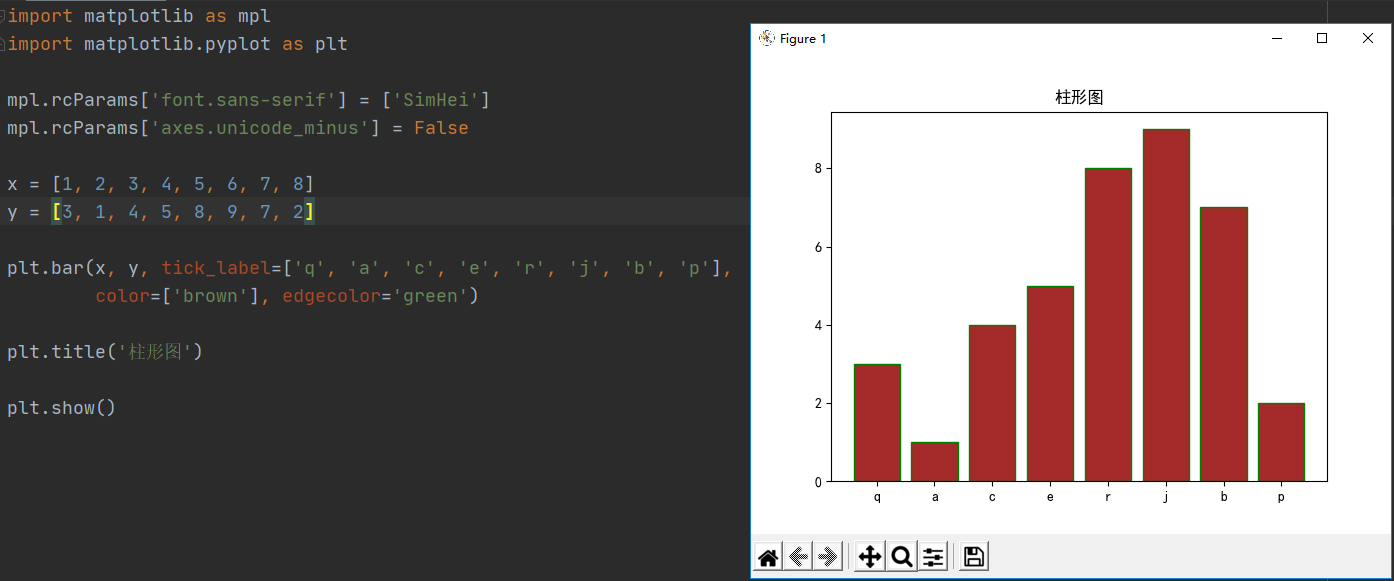
Task: Click the y-axis tick label 8
Action: tap(818, 169)
